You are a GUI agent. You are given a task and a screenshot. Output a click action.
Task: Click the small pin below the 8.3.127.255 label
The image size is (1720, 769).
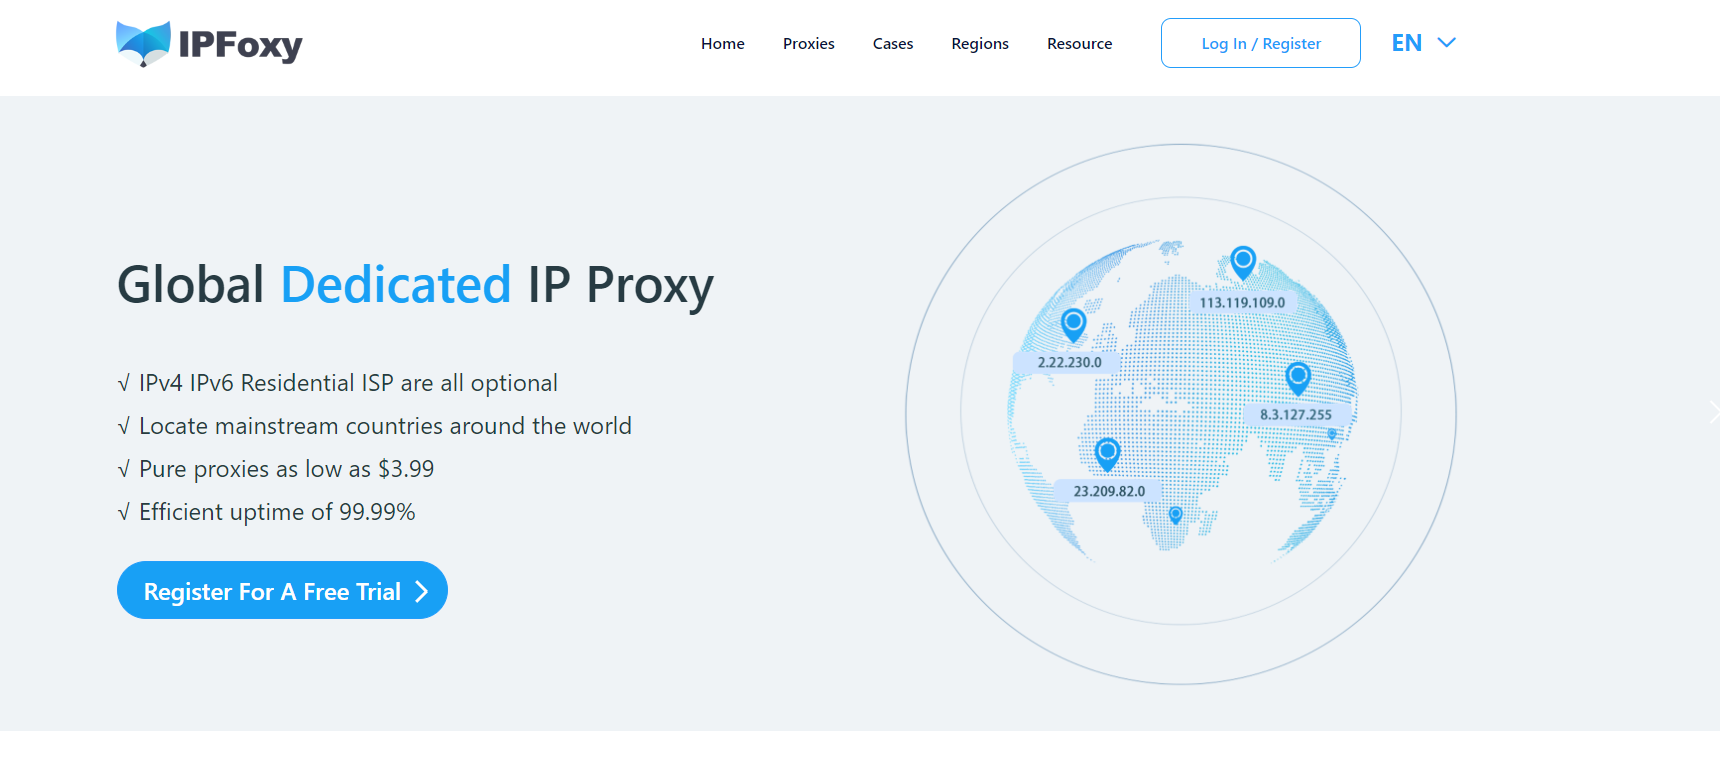(1331, 435)
